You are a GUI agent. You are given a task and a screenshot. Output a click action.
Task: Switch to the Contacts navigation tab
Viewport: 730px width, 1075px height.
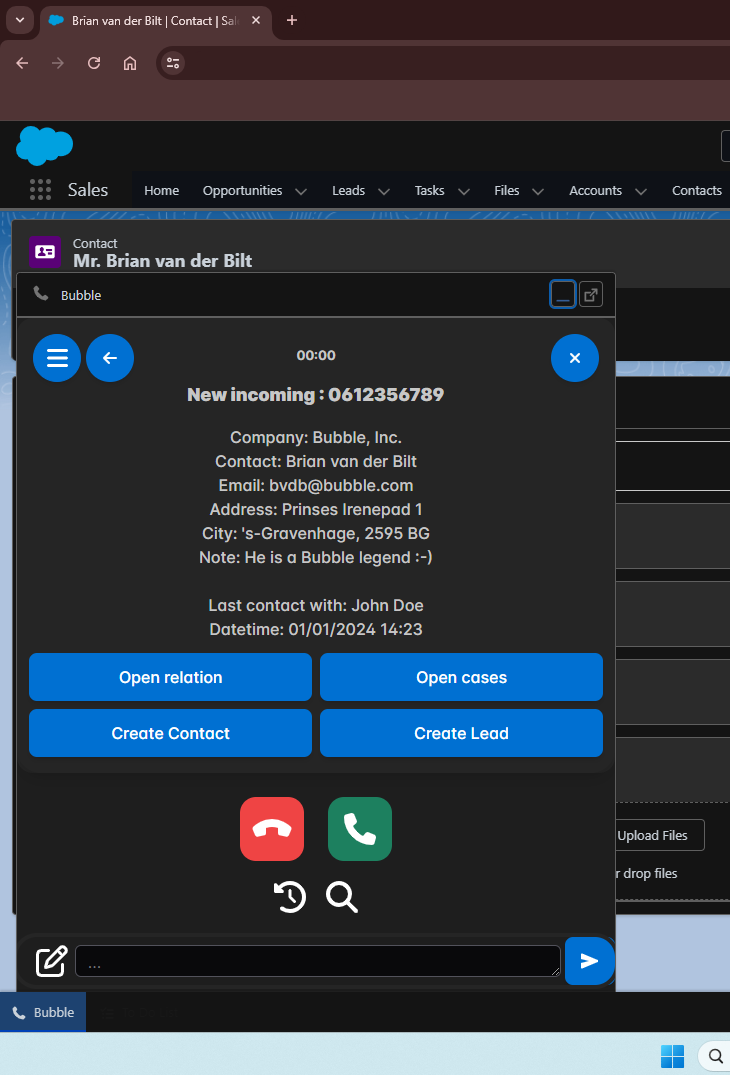[696, 191]
